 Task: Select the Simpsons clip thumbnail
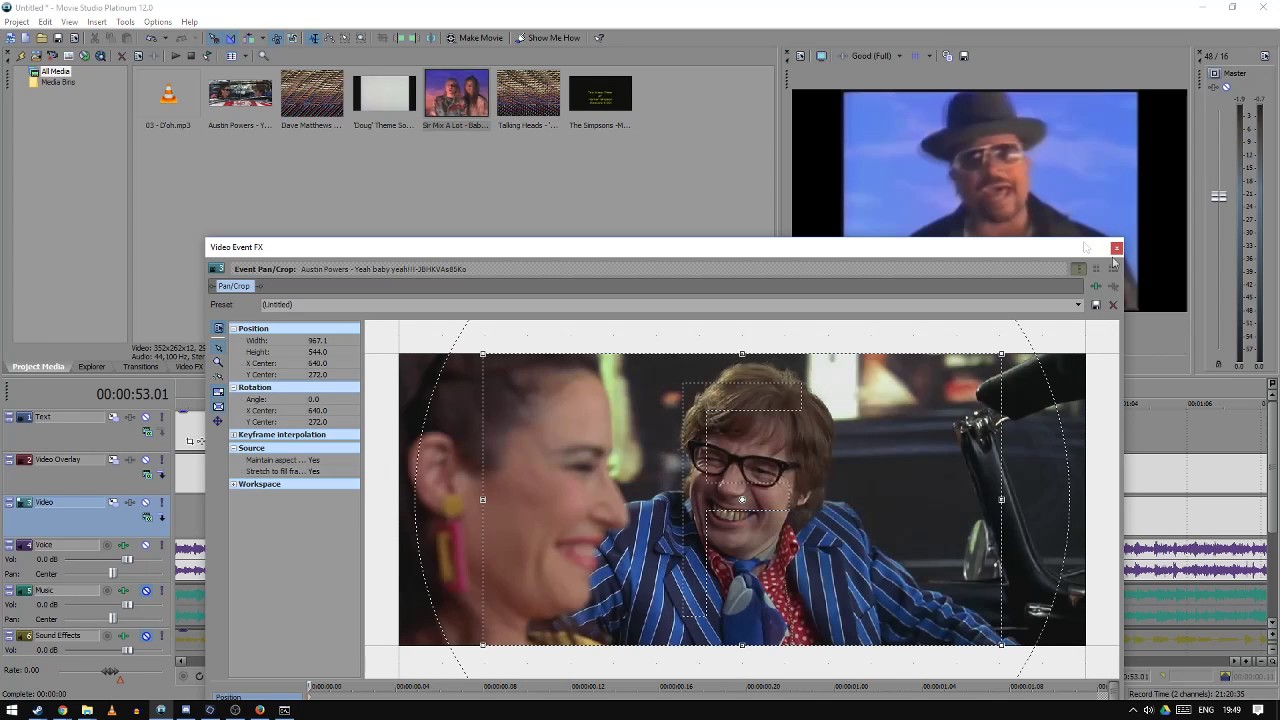tap(600, 93)
